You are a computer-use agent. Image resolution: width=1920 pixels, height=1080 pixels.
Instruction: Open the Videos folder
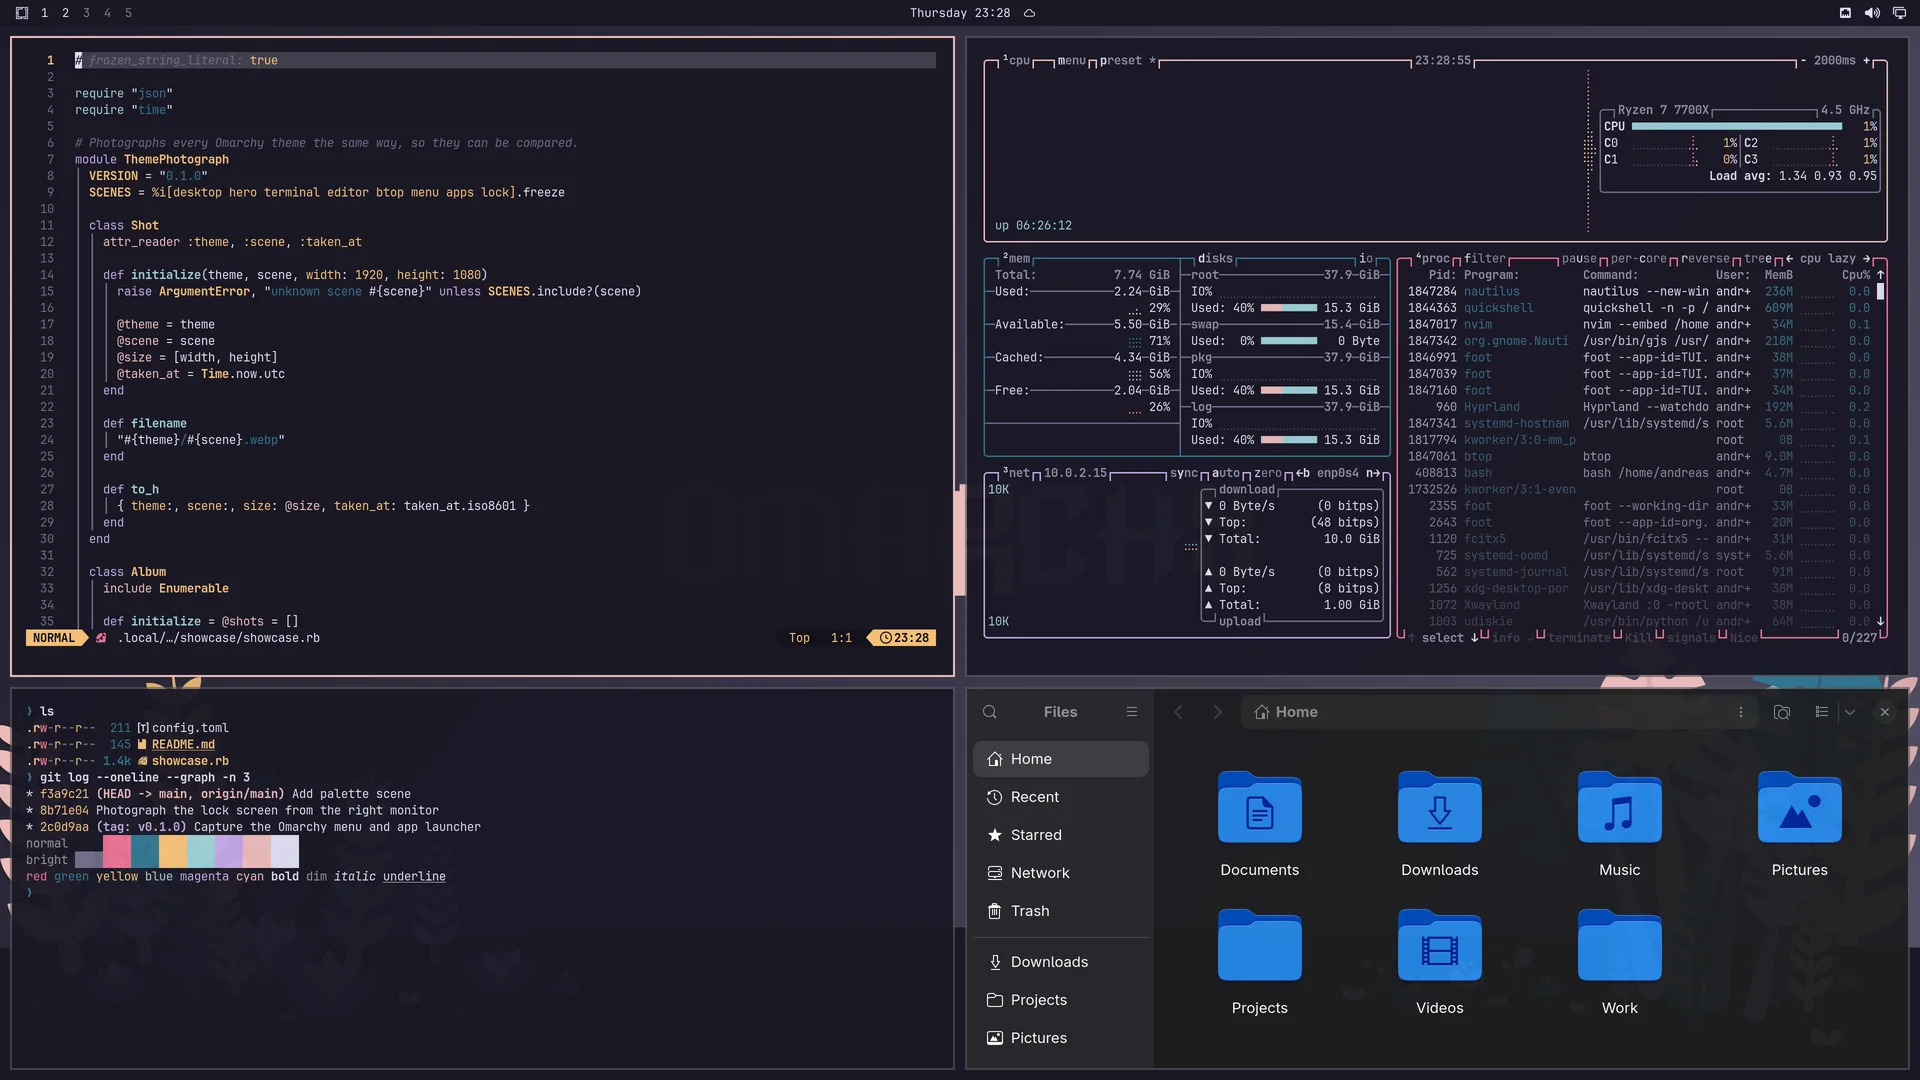[x=1439, y=963]
